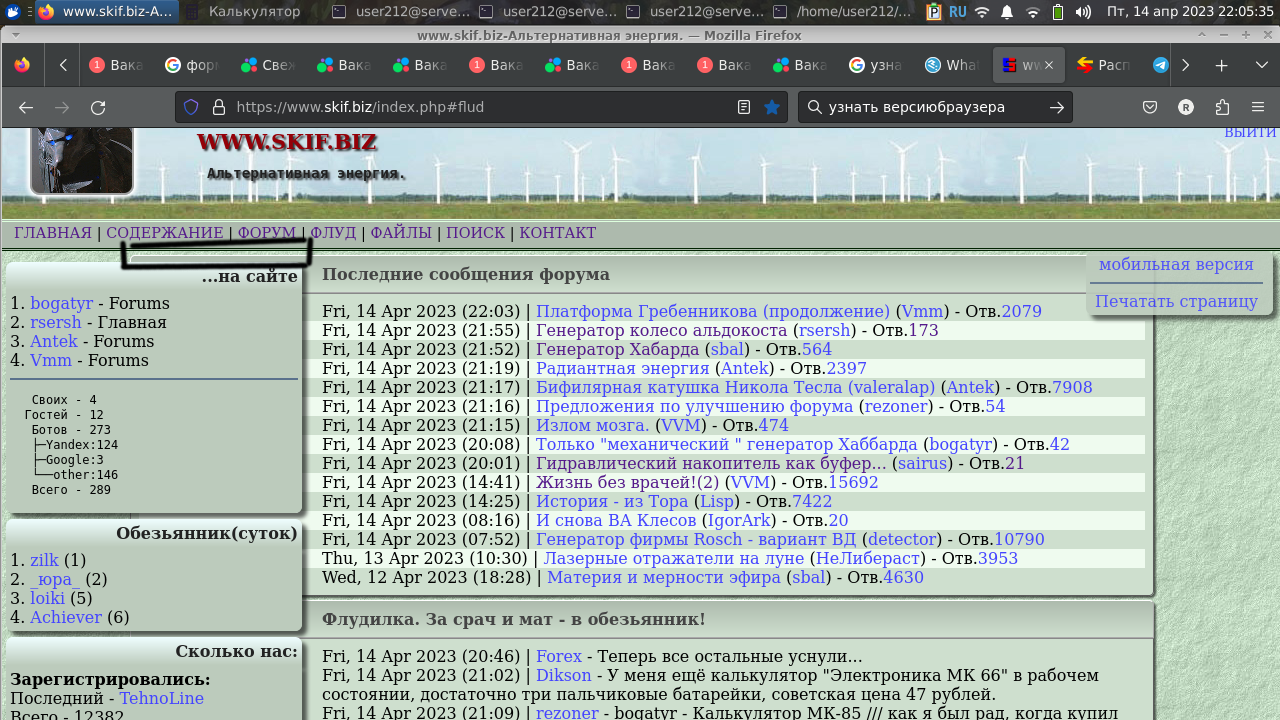
Task: Open the ПОИСК site menu item
Action: 475,233
